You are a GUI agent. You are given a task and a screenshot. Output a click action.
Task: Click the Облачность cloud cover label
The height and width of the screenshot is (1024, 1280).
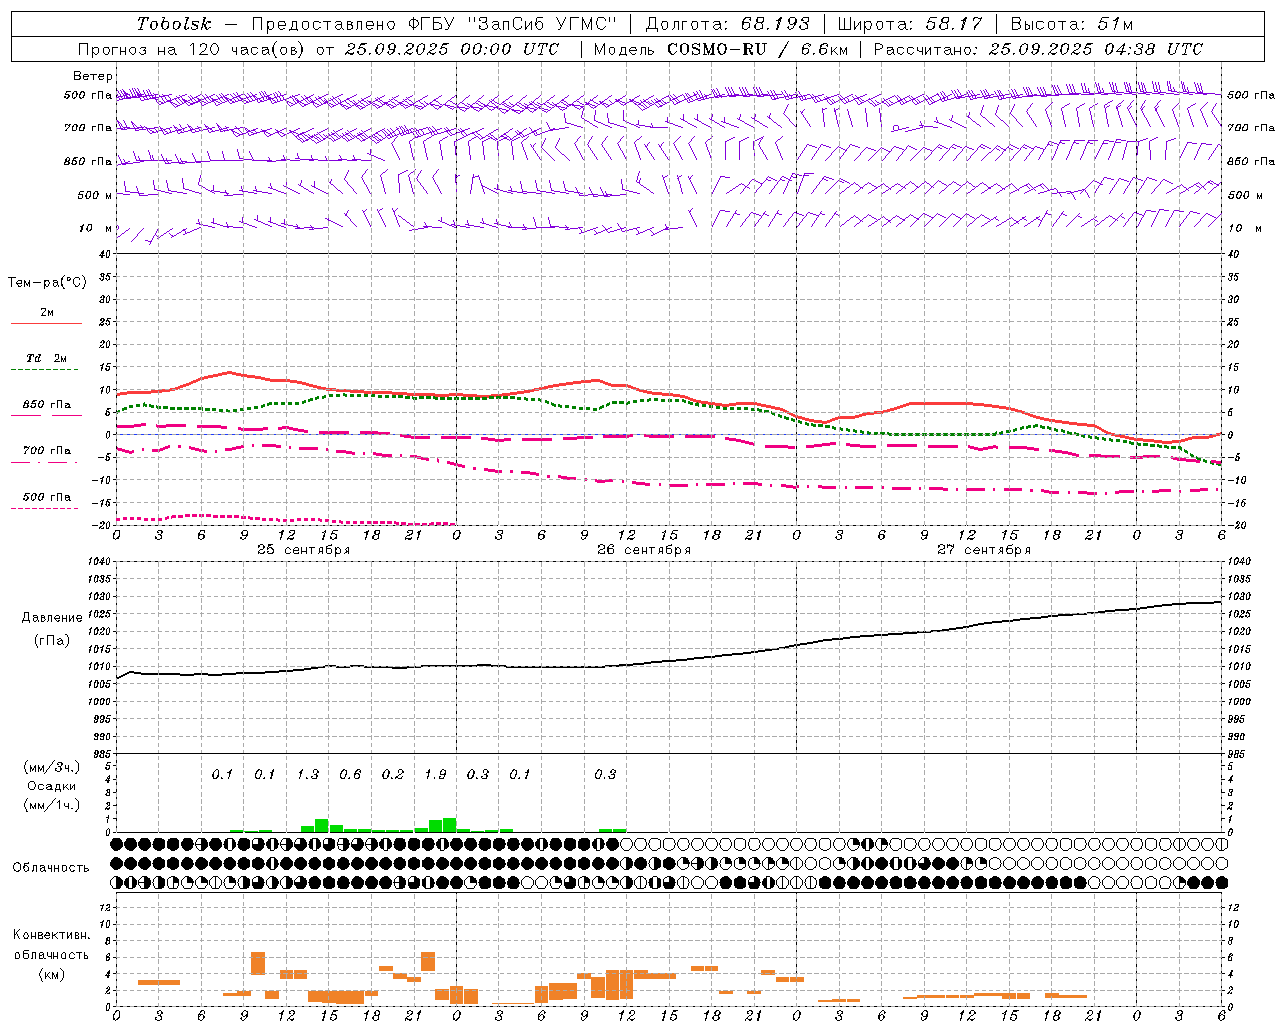[x=51, y=867]
